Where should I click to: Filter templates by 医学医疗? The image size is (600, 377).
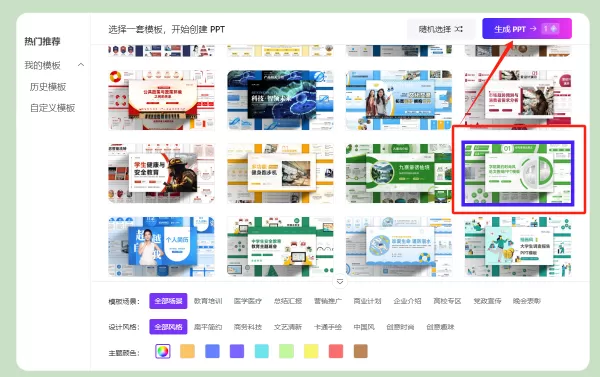pyautogui.click(x=248, y=301)
